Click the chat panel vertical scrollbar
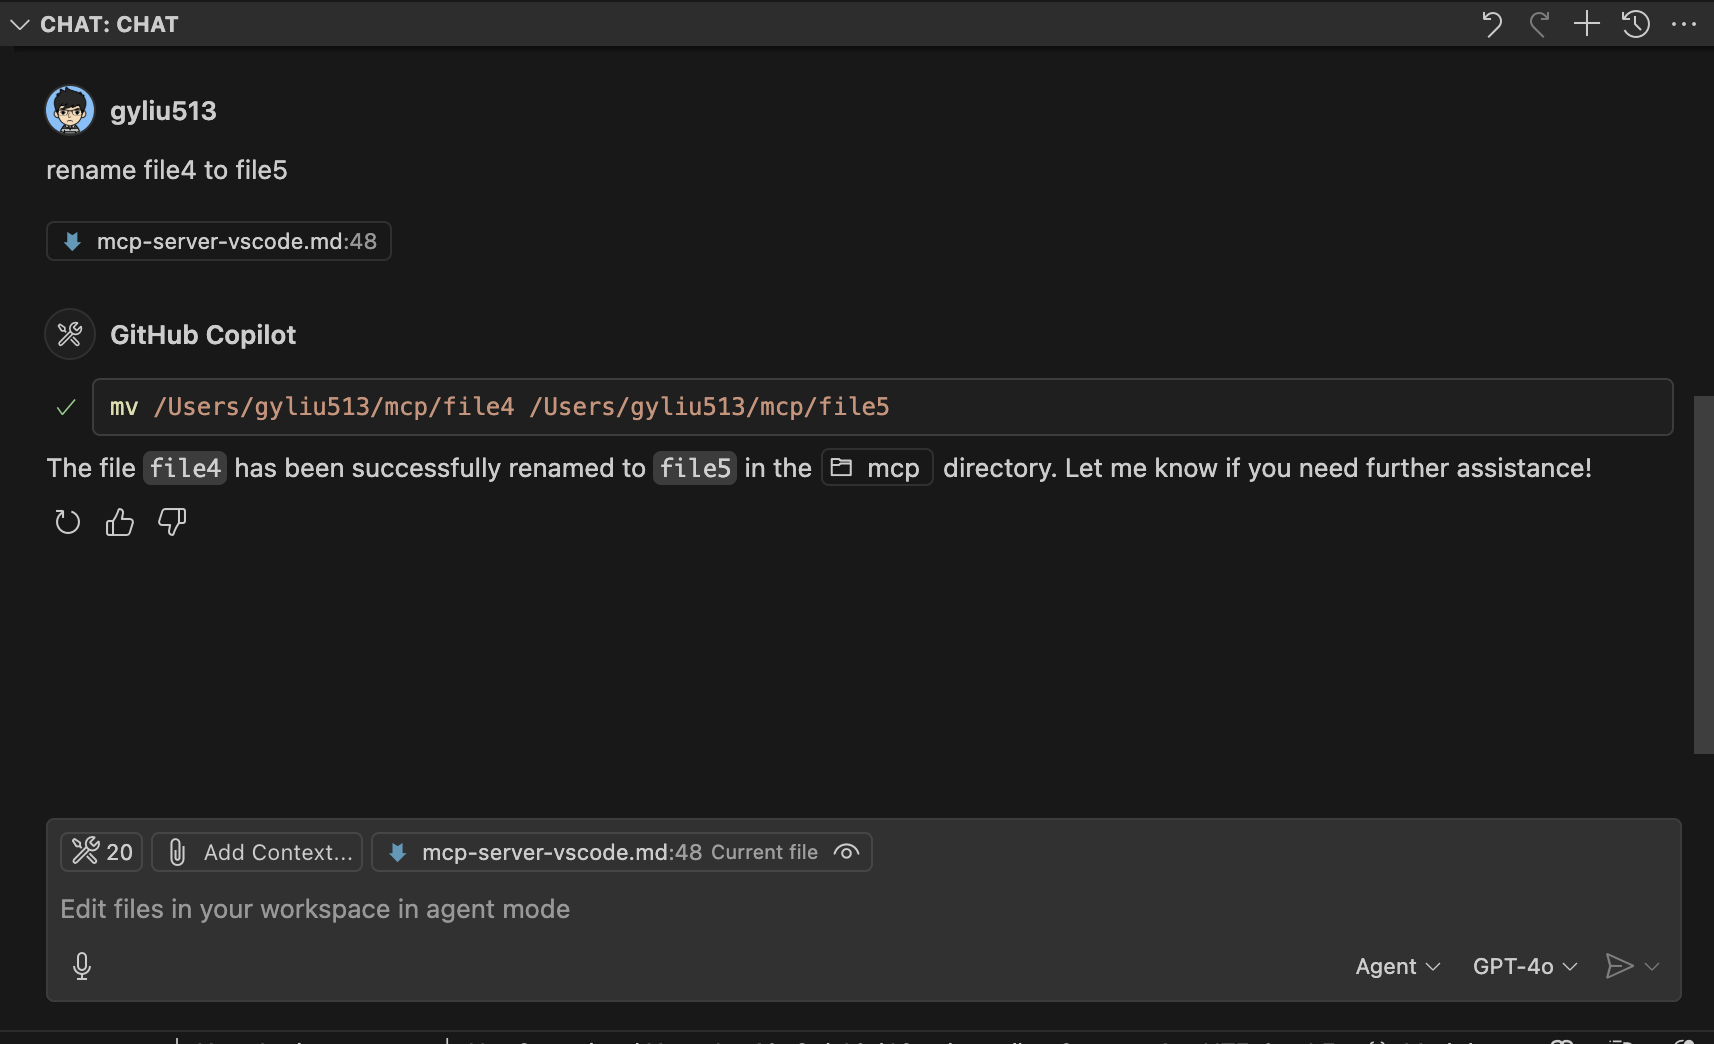The width and height of the screenshot is (1714, 1044). pos(1703,575)
